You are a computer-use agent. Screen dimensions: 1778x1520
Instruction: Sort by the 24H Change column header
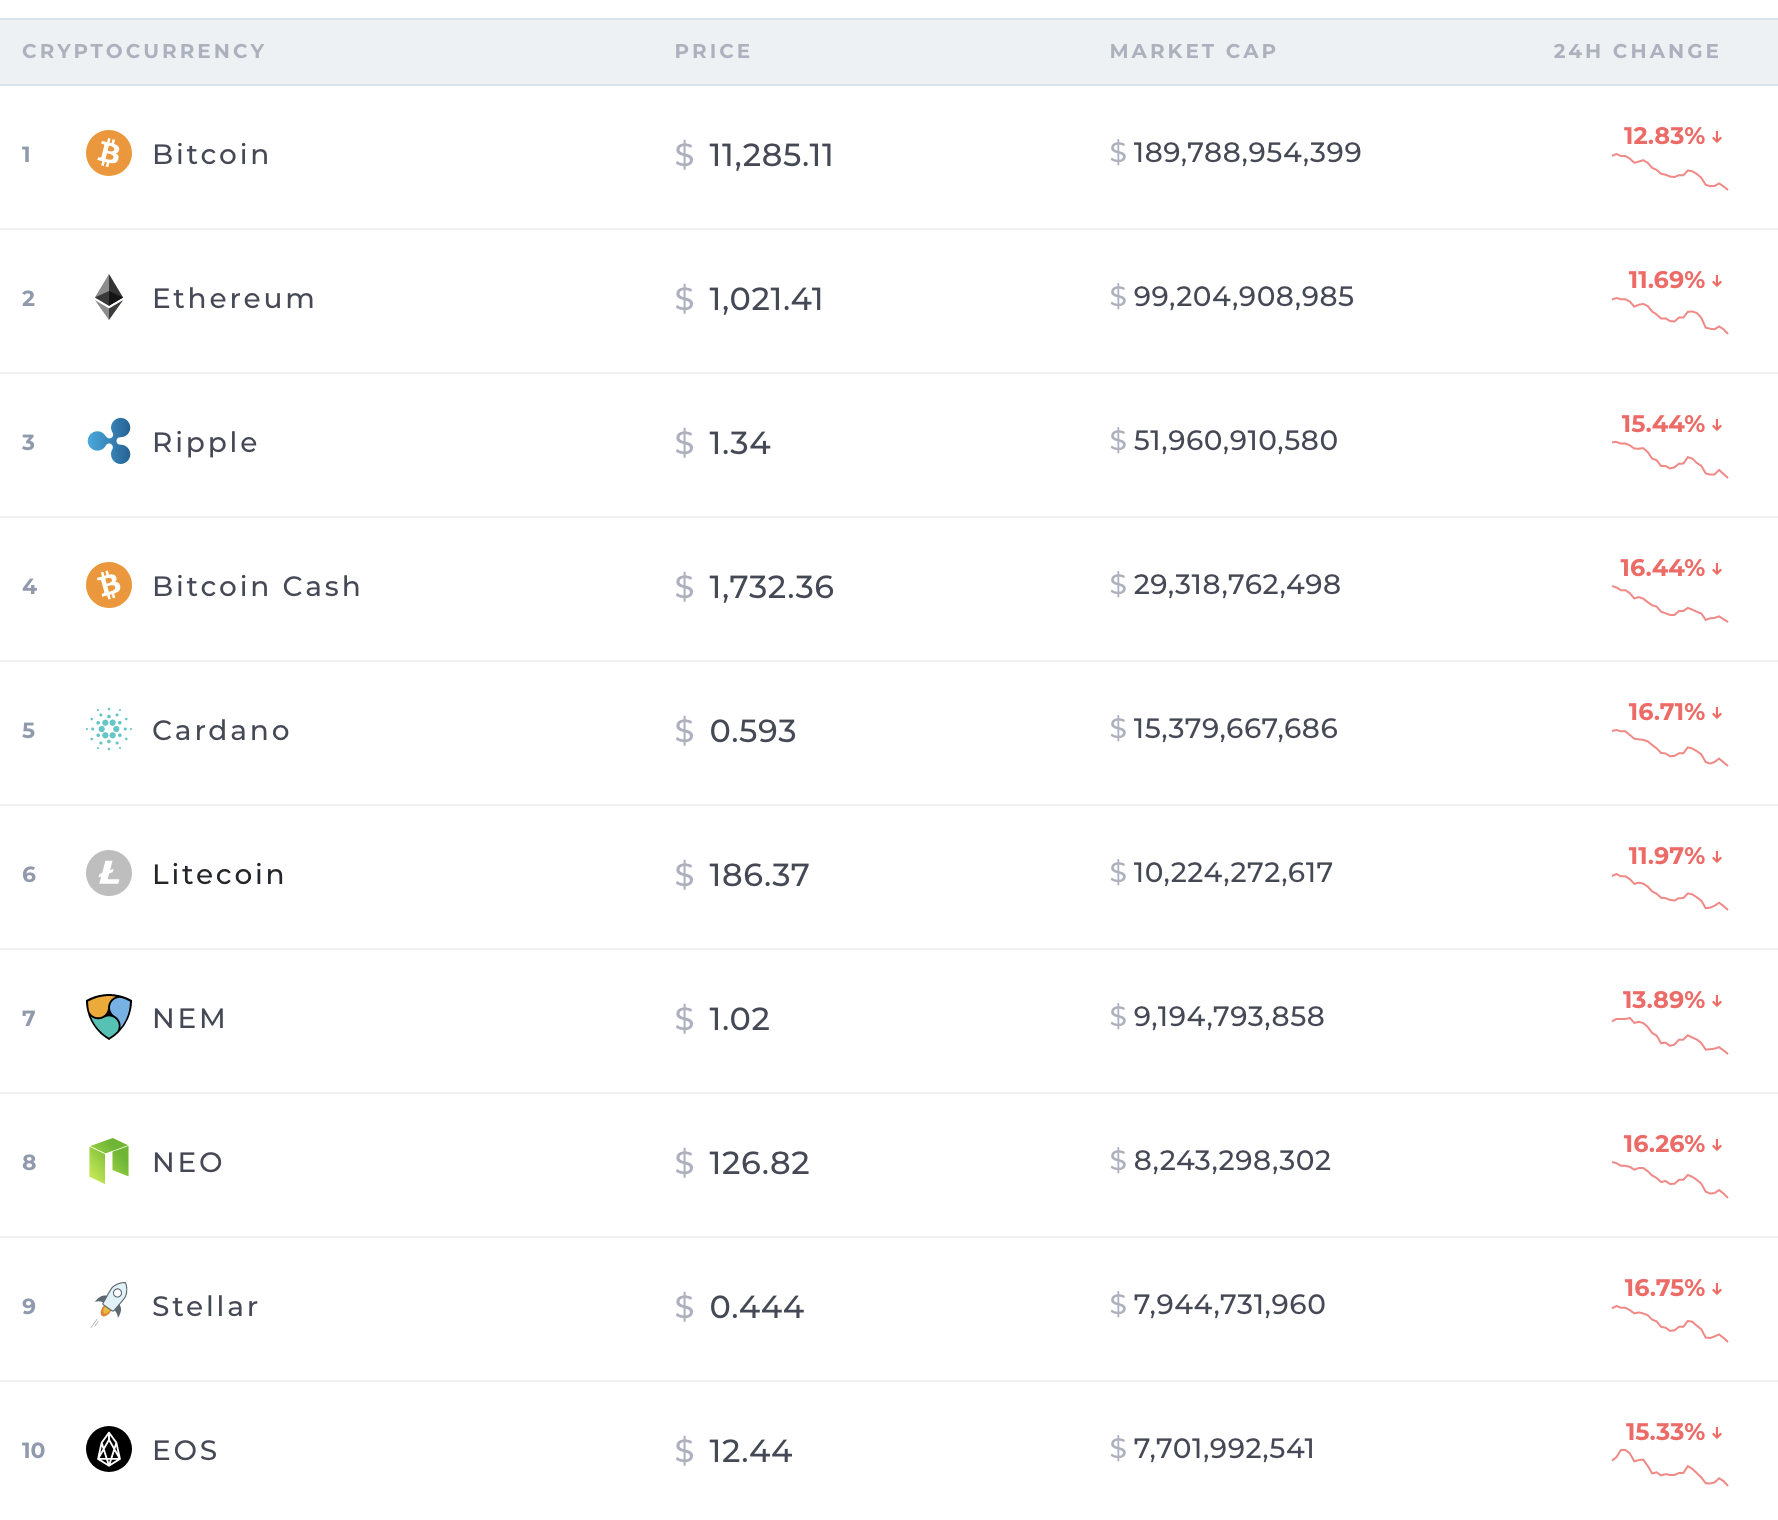pyautogui.click(x=1636, y=51)
